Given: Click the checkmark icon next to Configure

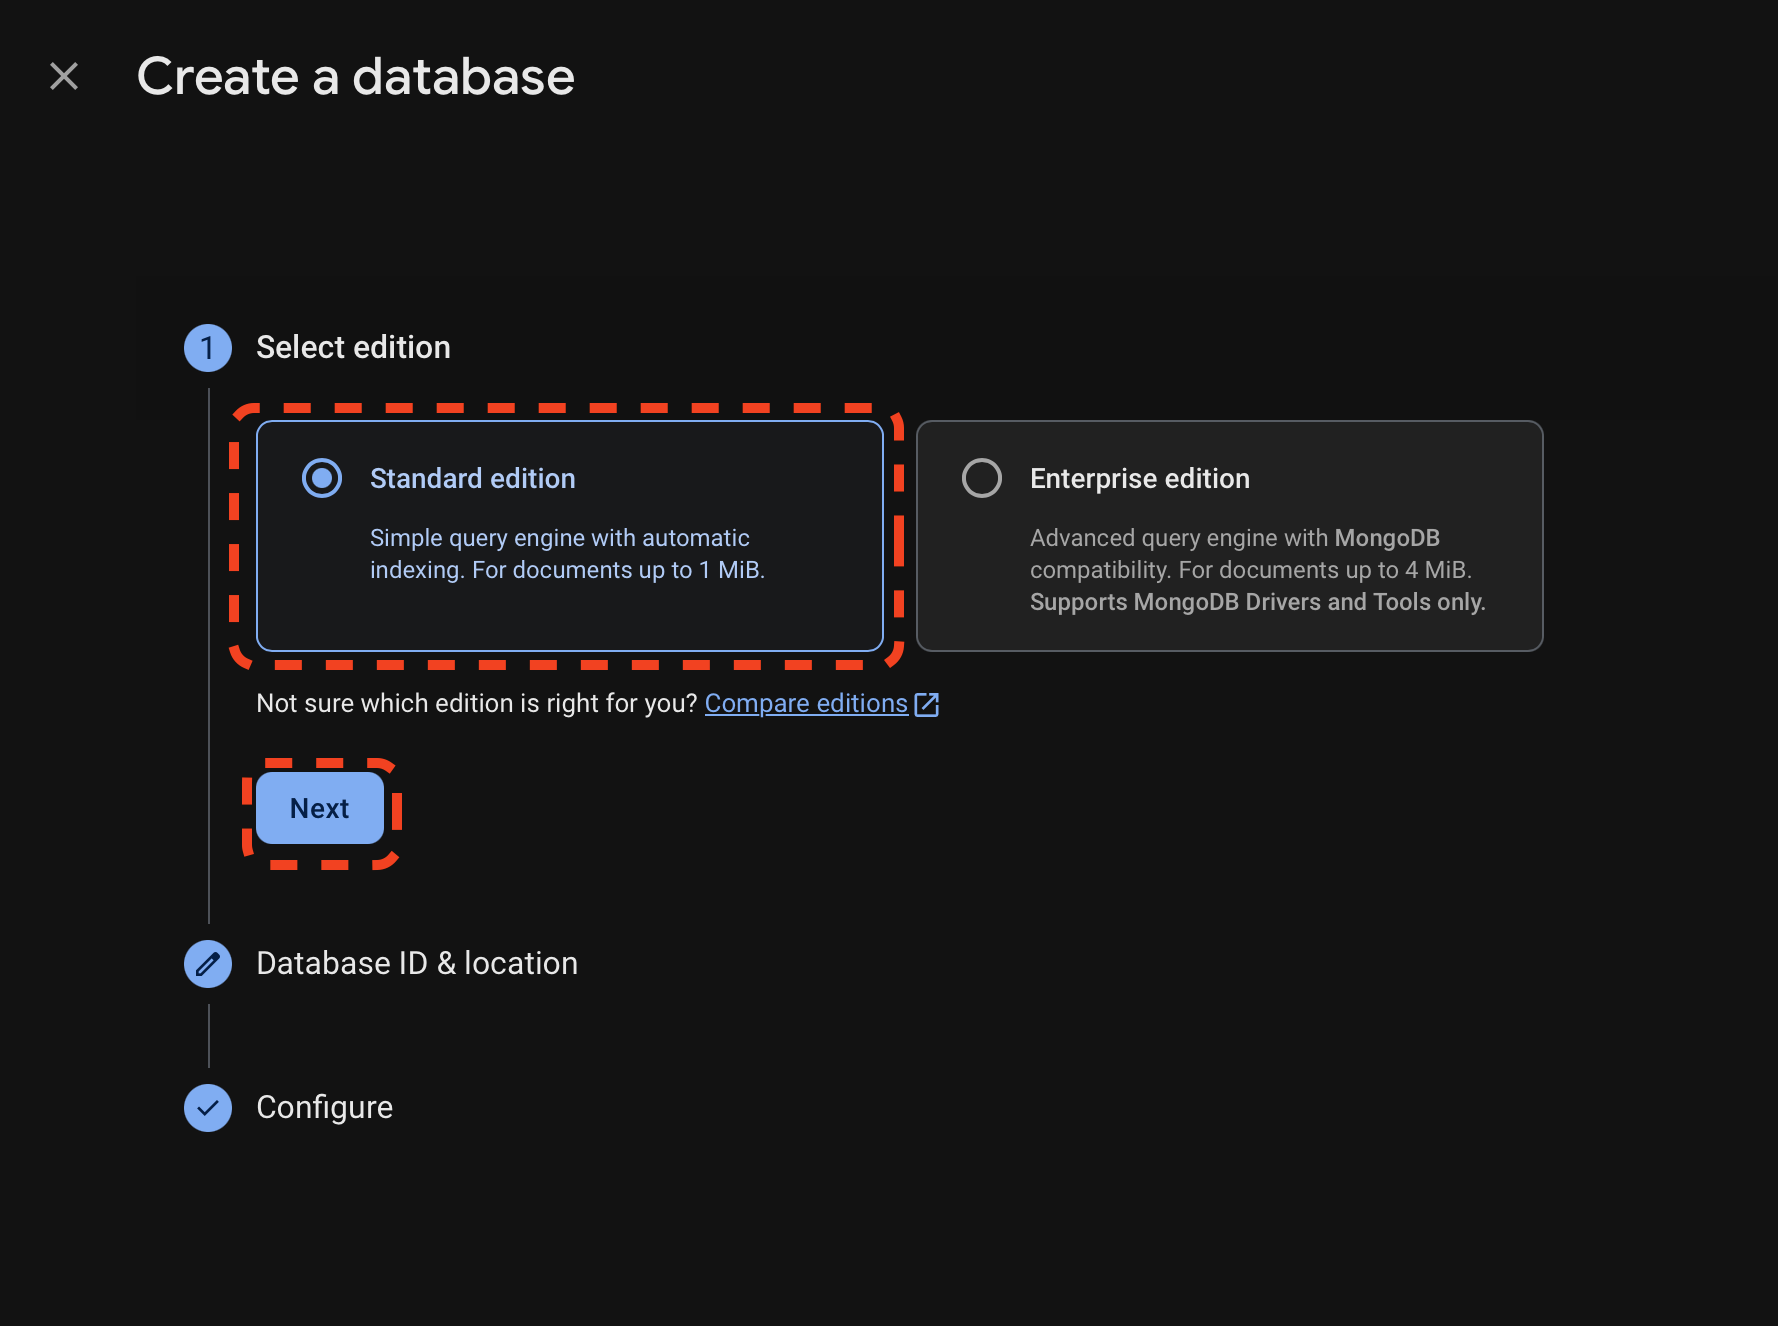Looking at the screenshot, I should [x=207, y=1107].
